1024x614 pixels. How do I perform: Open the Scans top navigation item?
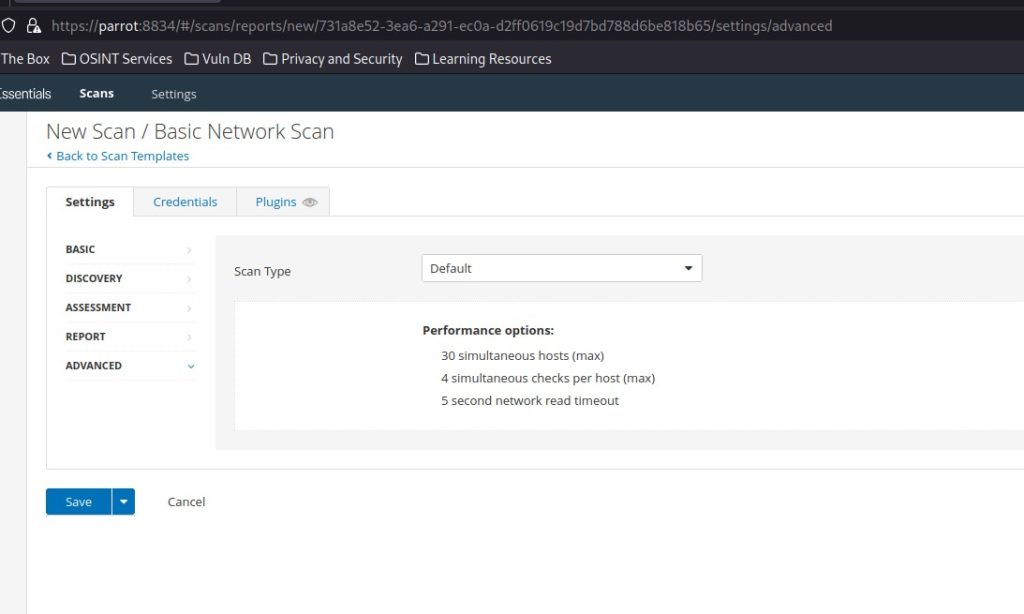[x=97, y=93]
